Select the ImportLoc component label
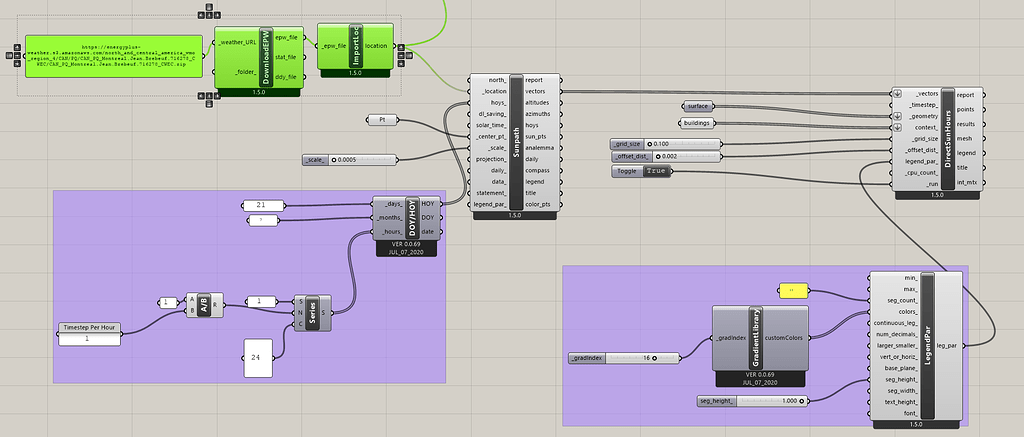The width and height of the screenshot is (1024, 437). (355, 46)
